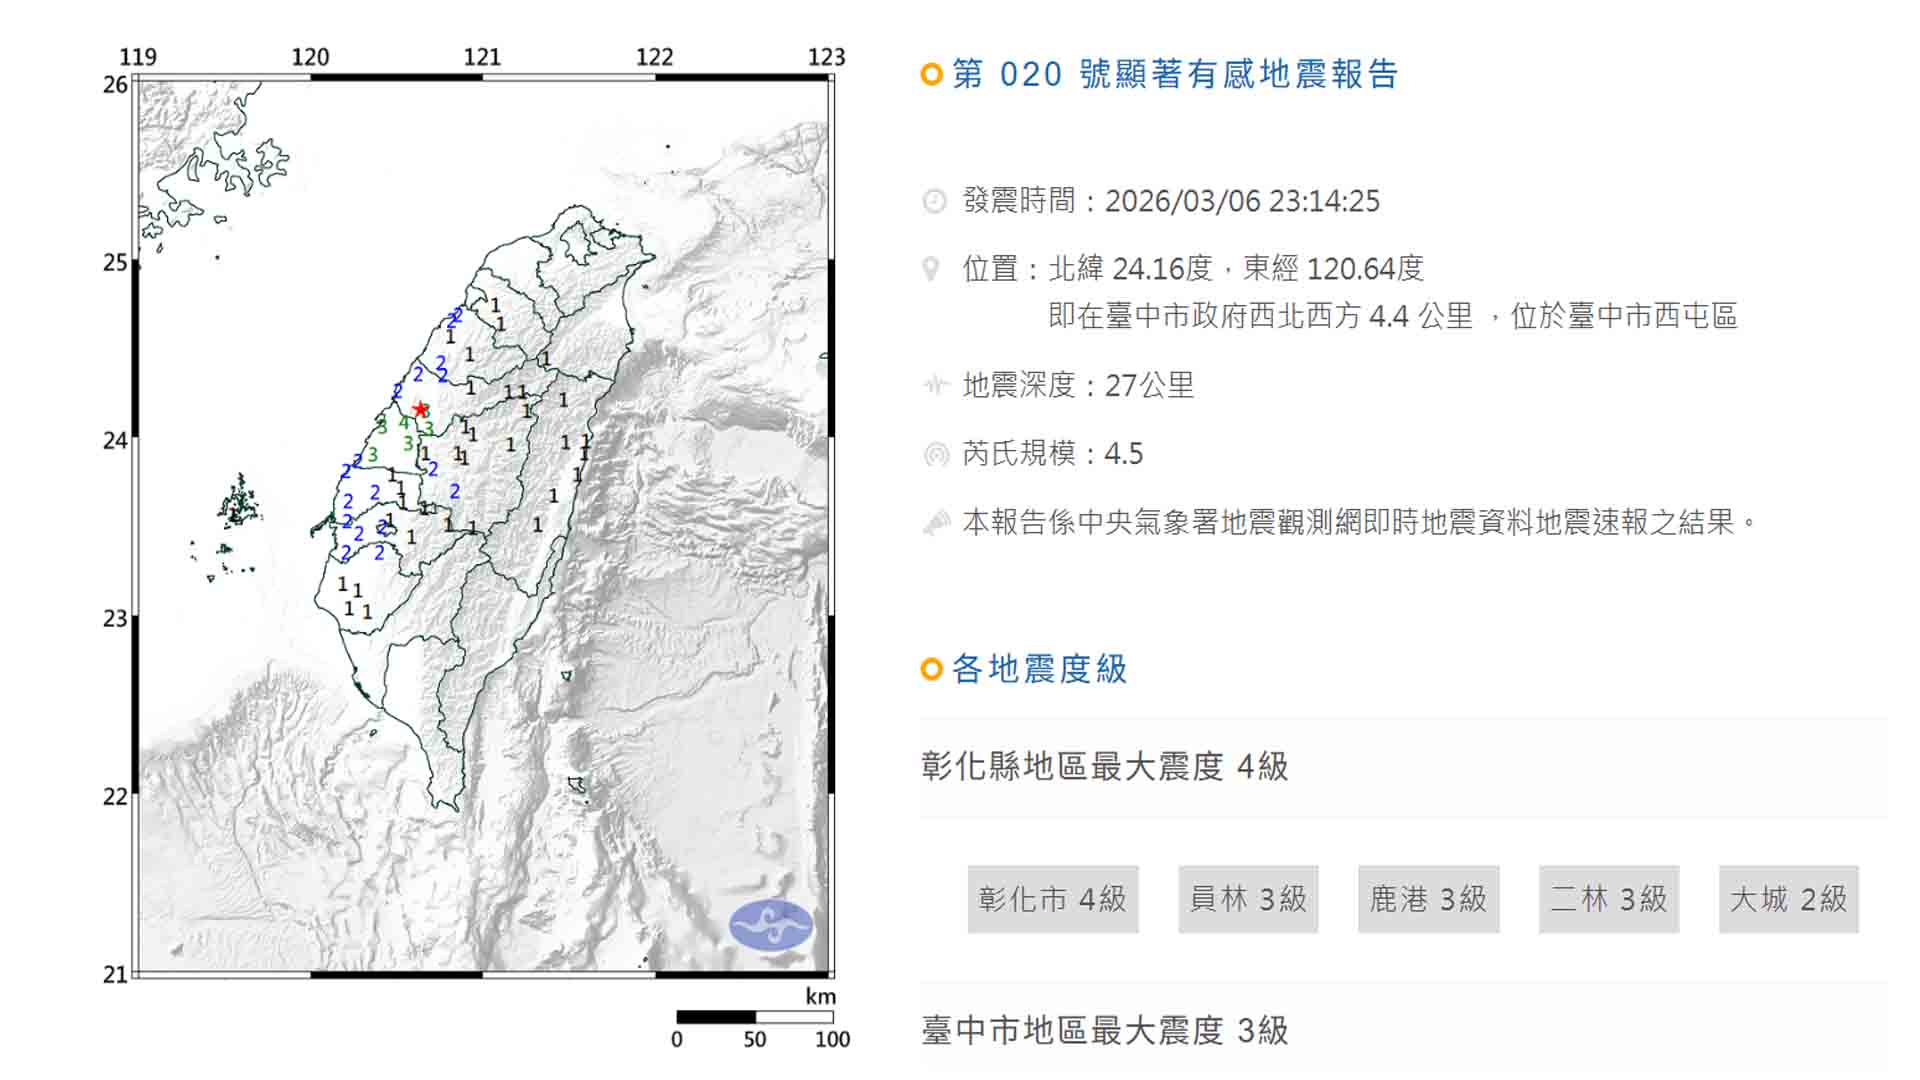Select the 員林 3級 intensity tag
This screenshot has width=1920, height=1080.
coord(1247,899)
